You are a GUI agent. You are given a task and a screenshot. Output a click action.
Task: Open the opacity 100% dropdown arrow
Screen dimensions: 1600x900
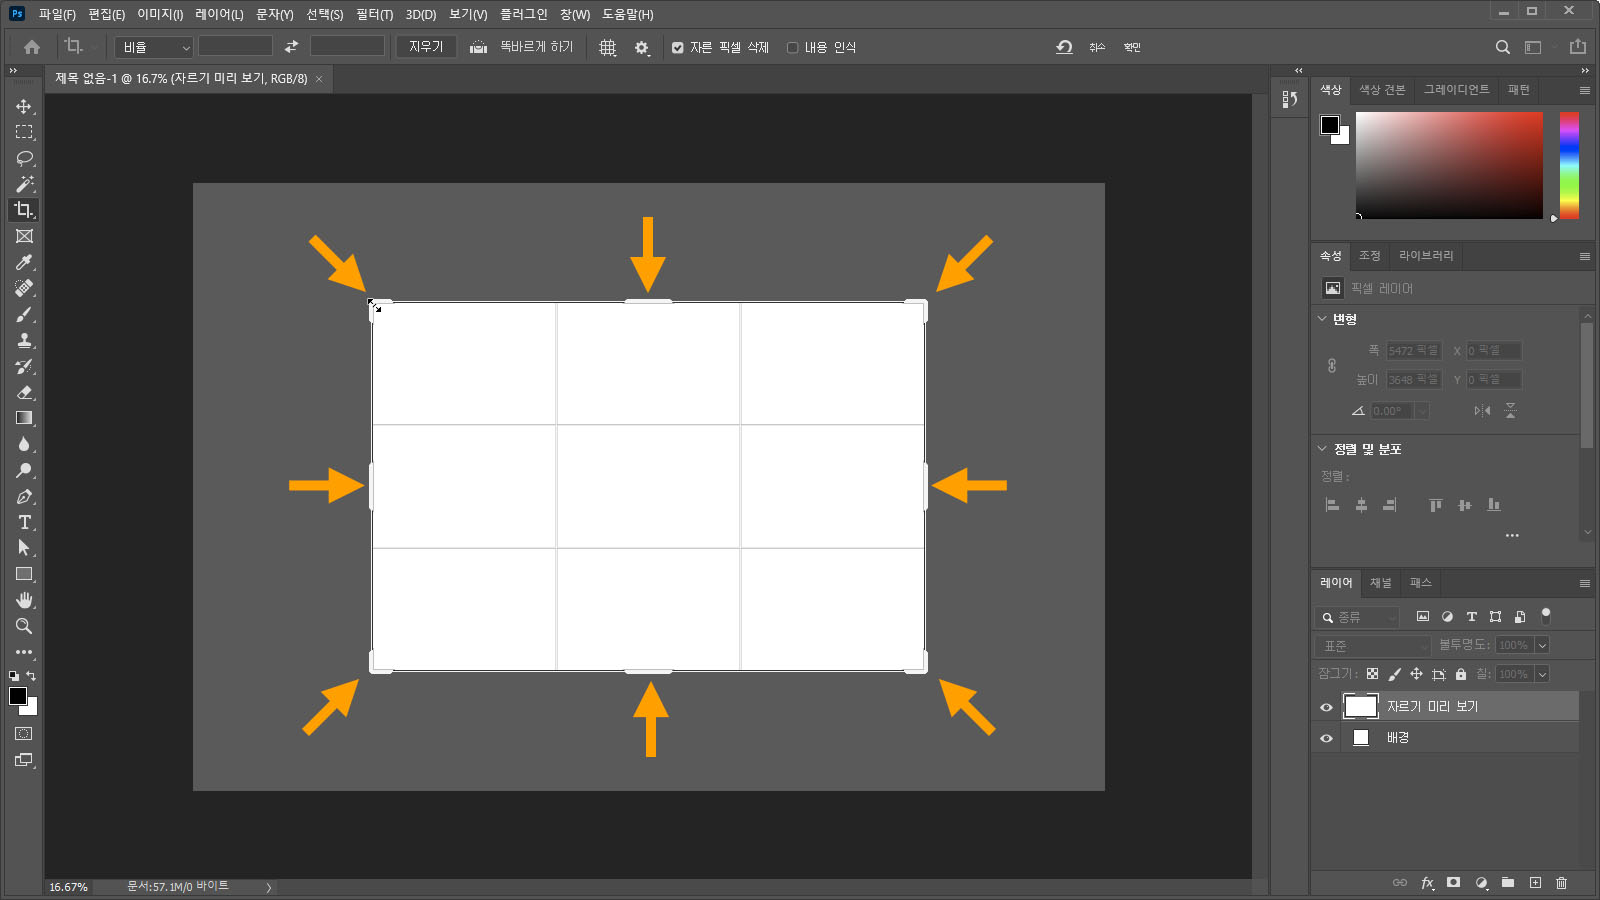(1542, 645)
